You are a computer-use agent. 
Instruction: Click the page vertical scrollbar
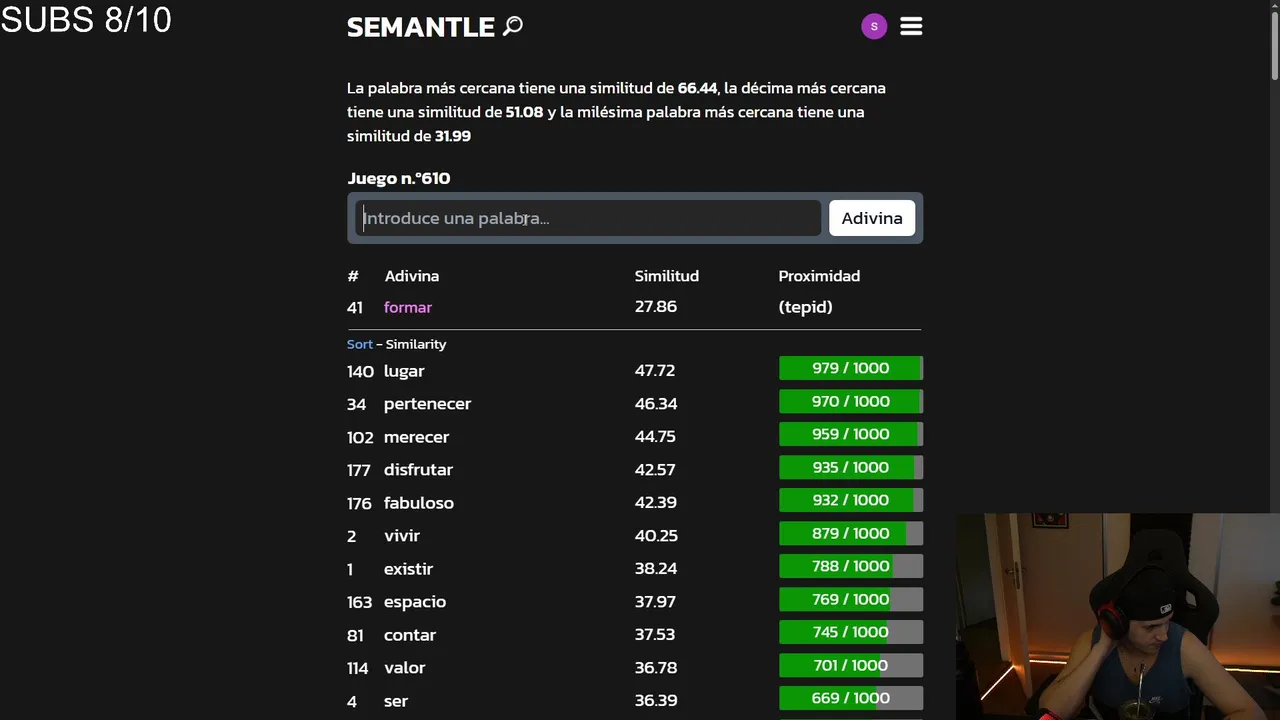(x=1274, y=360)
